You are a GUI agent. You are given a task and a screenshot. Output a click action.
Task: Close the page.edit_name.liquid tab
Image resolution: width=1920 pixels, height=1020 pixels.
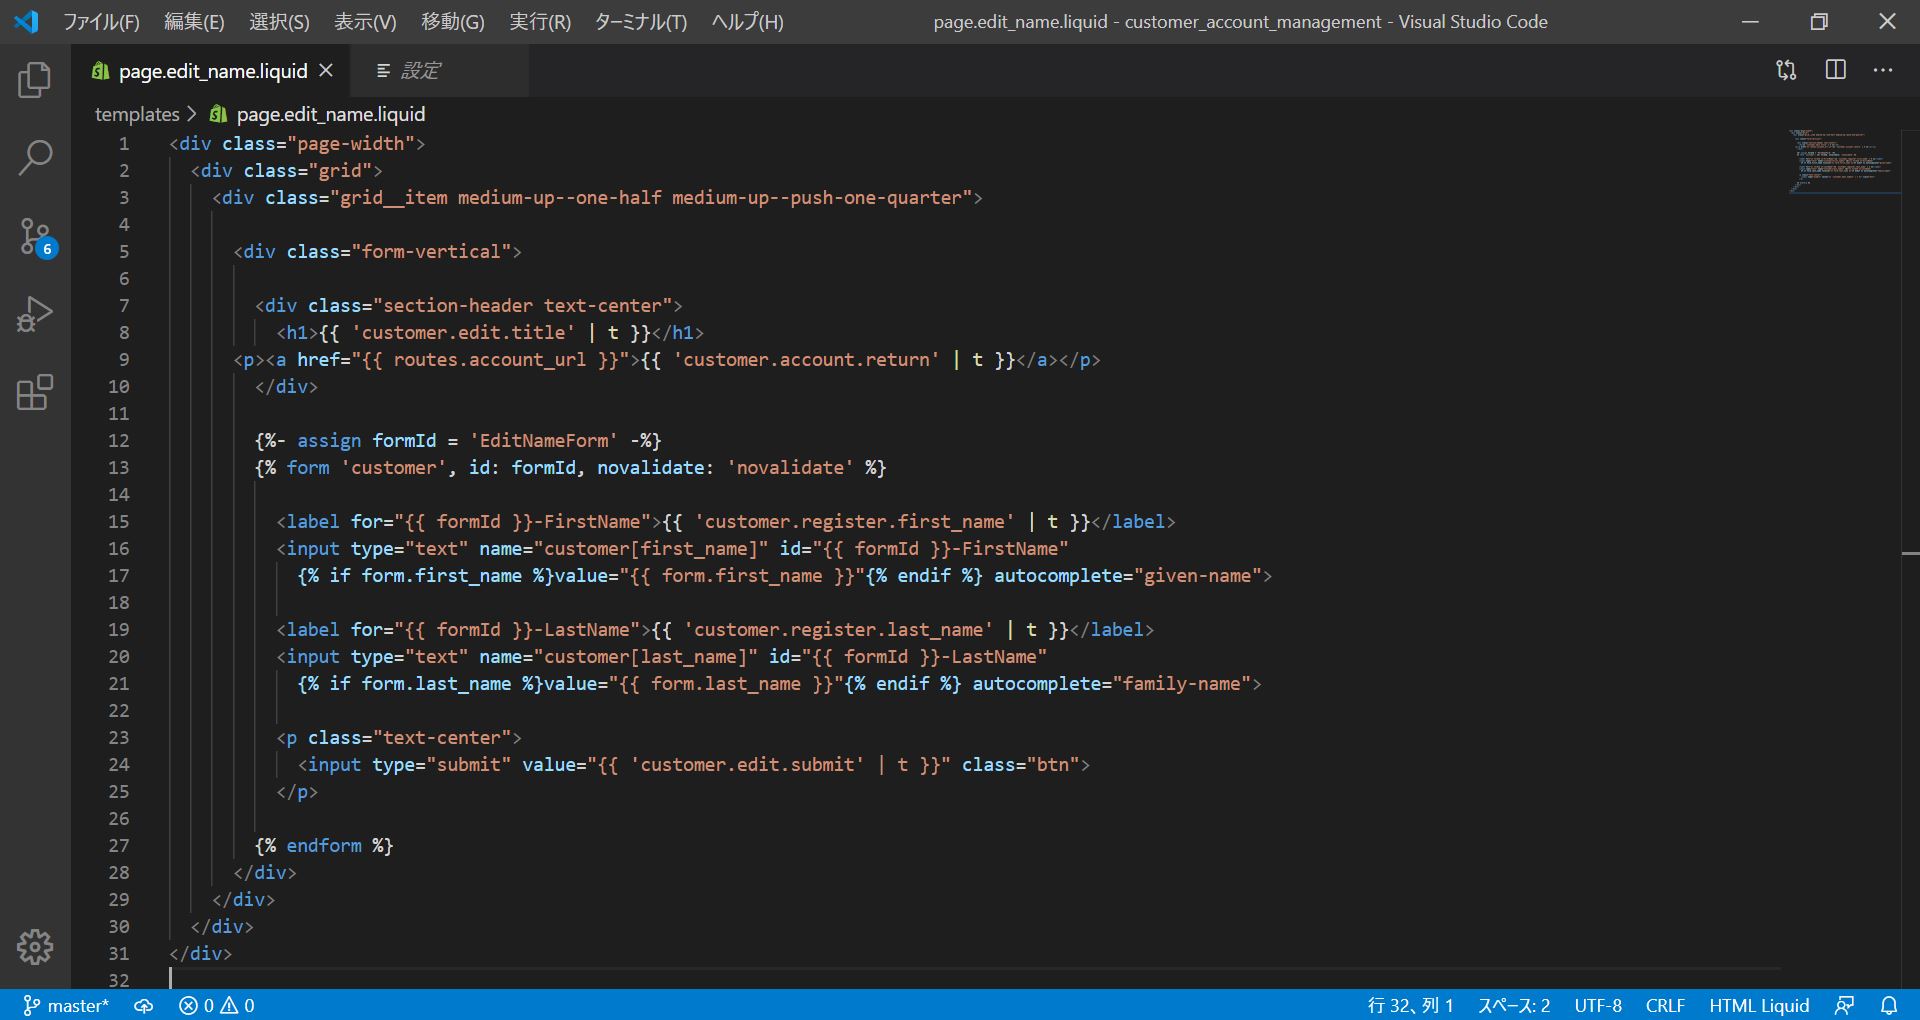coord(326,71)
